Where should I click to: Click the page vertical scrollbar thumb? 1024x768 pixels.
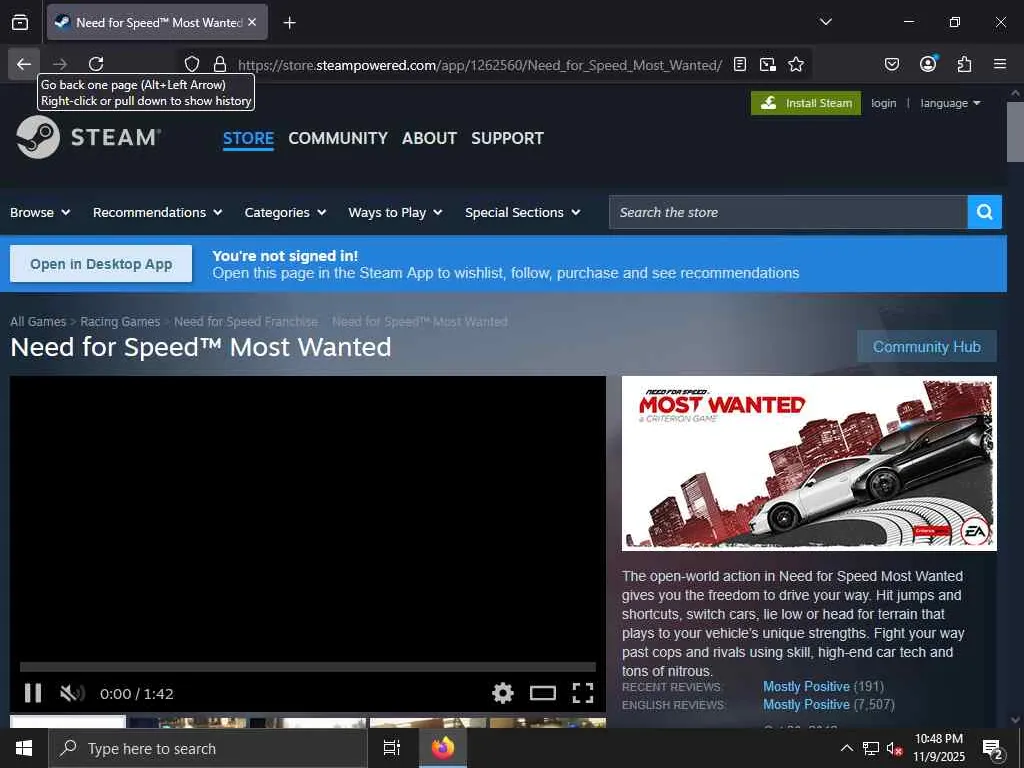[x=1015, y=132]
